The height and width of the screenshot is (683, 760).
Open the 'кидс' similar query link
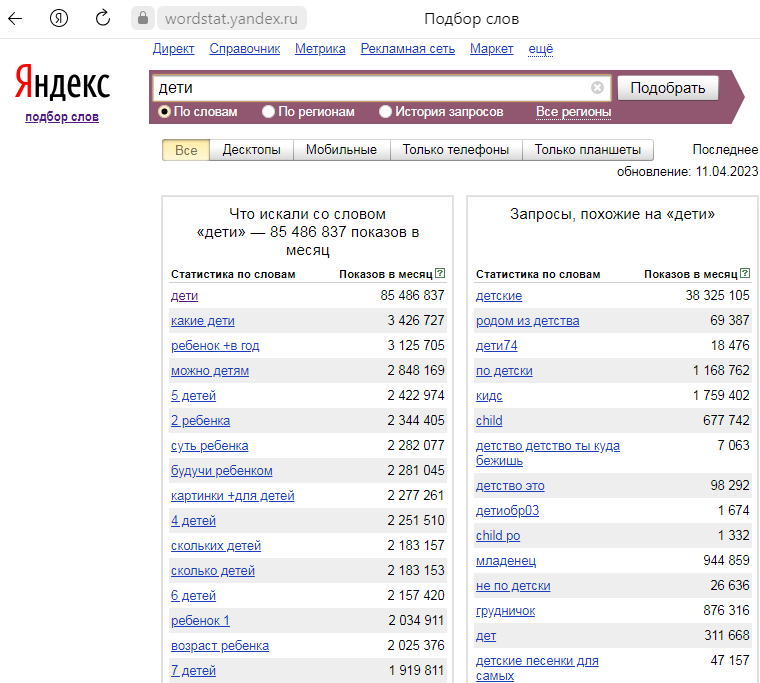(489, 396)
